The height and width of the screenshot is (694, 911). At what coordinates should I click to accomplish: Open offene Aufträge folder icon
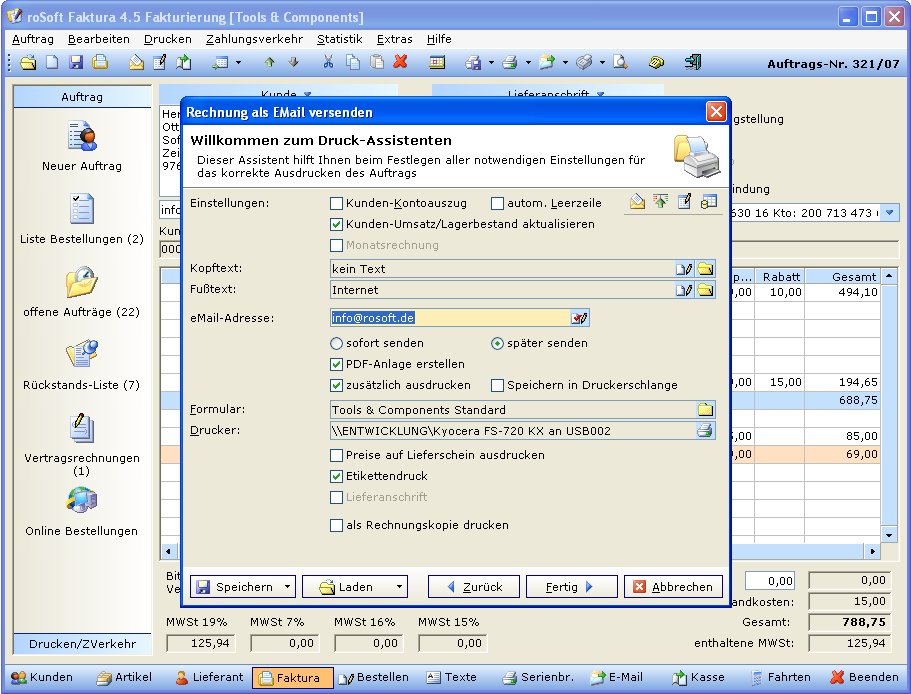tap(81, 282)
